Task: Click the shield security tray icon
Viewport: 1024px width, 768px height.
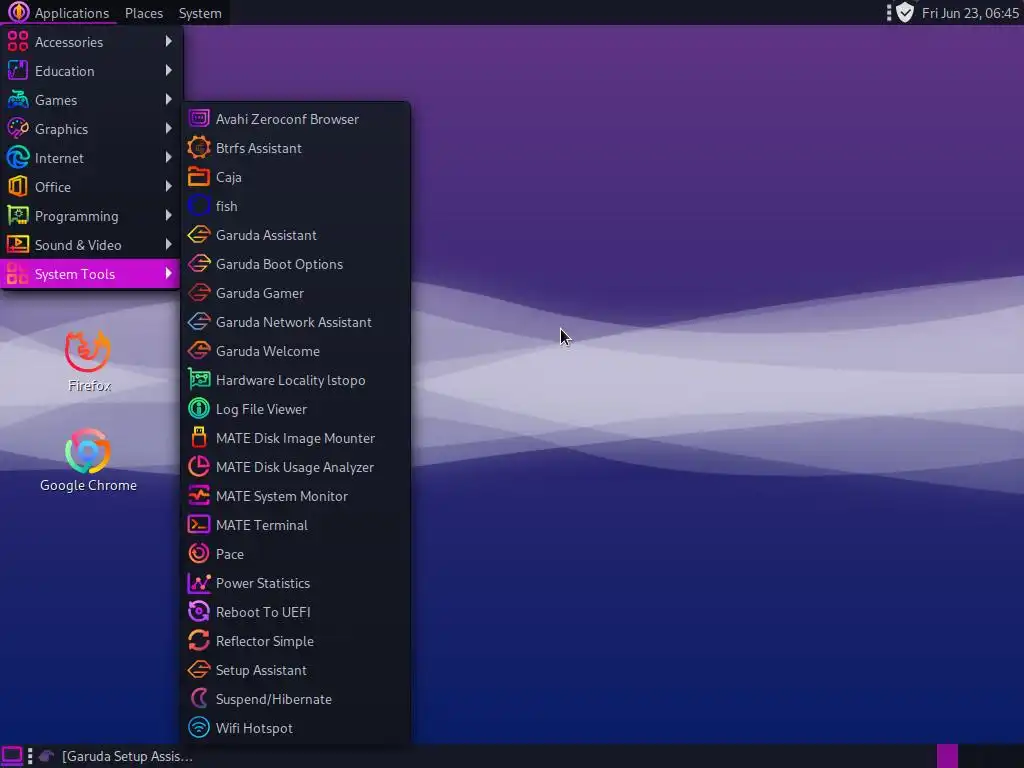Action: [904, 12]
